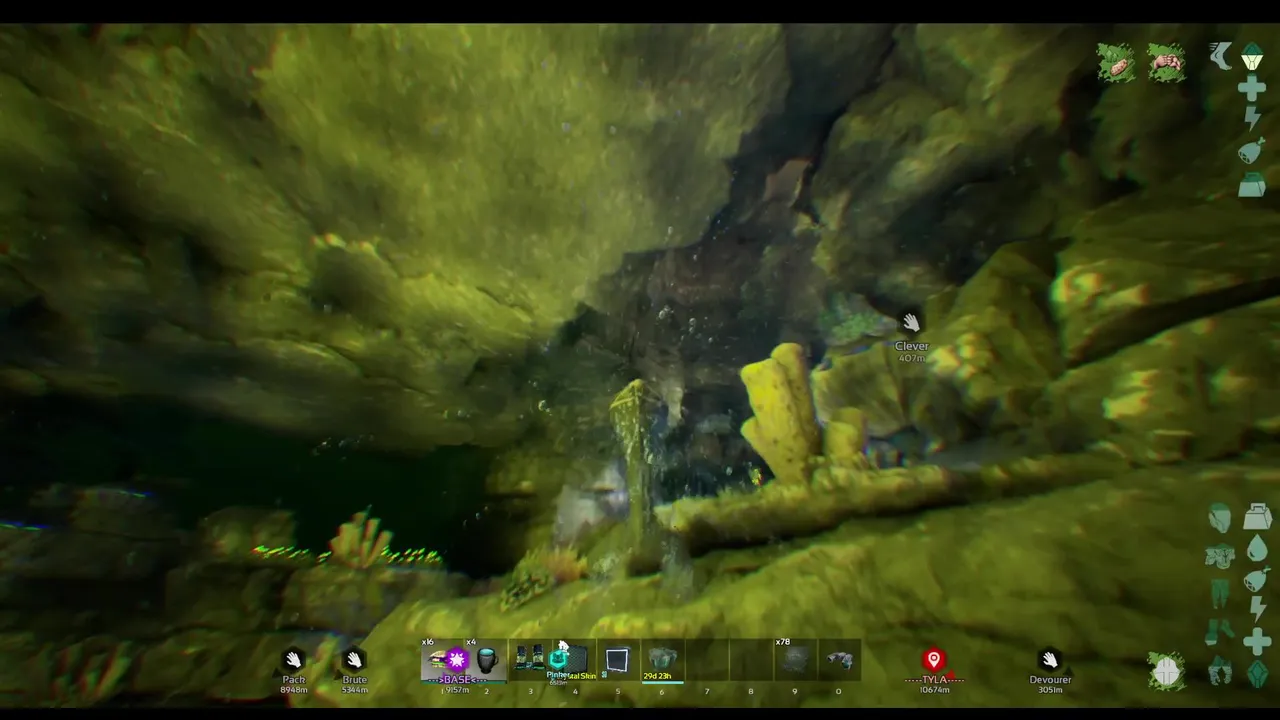Click the leggings armor slot icon
Image resolution: width=1280 pixels, height=720 pixels.
click(1219, 594)
